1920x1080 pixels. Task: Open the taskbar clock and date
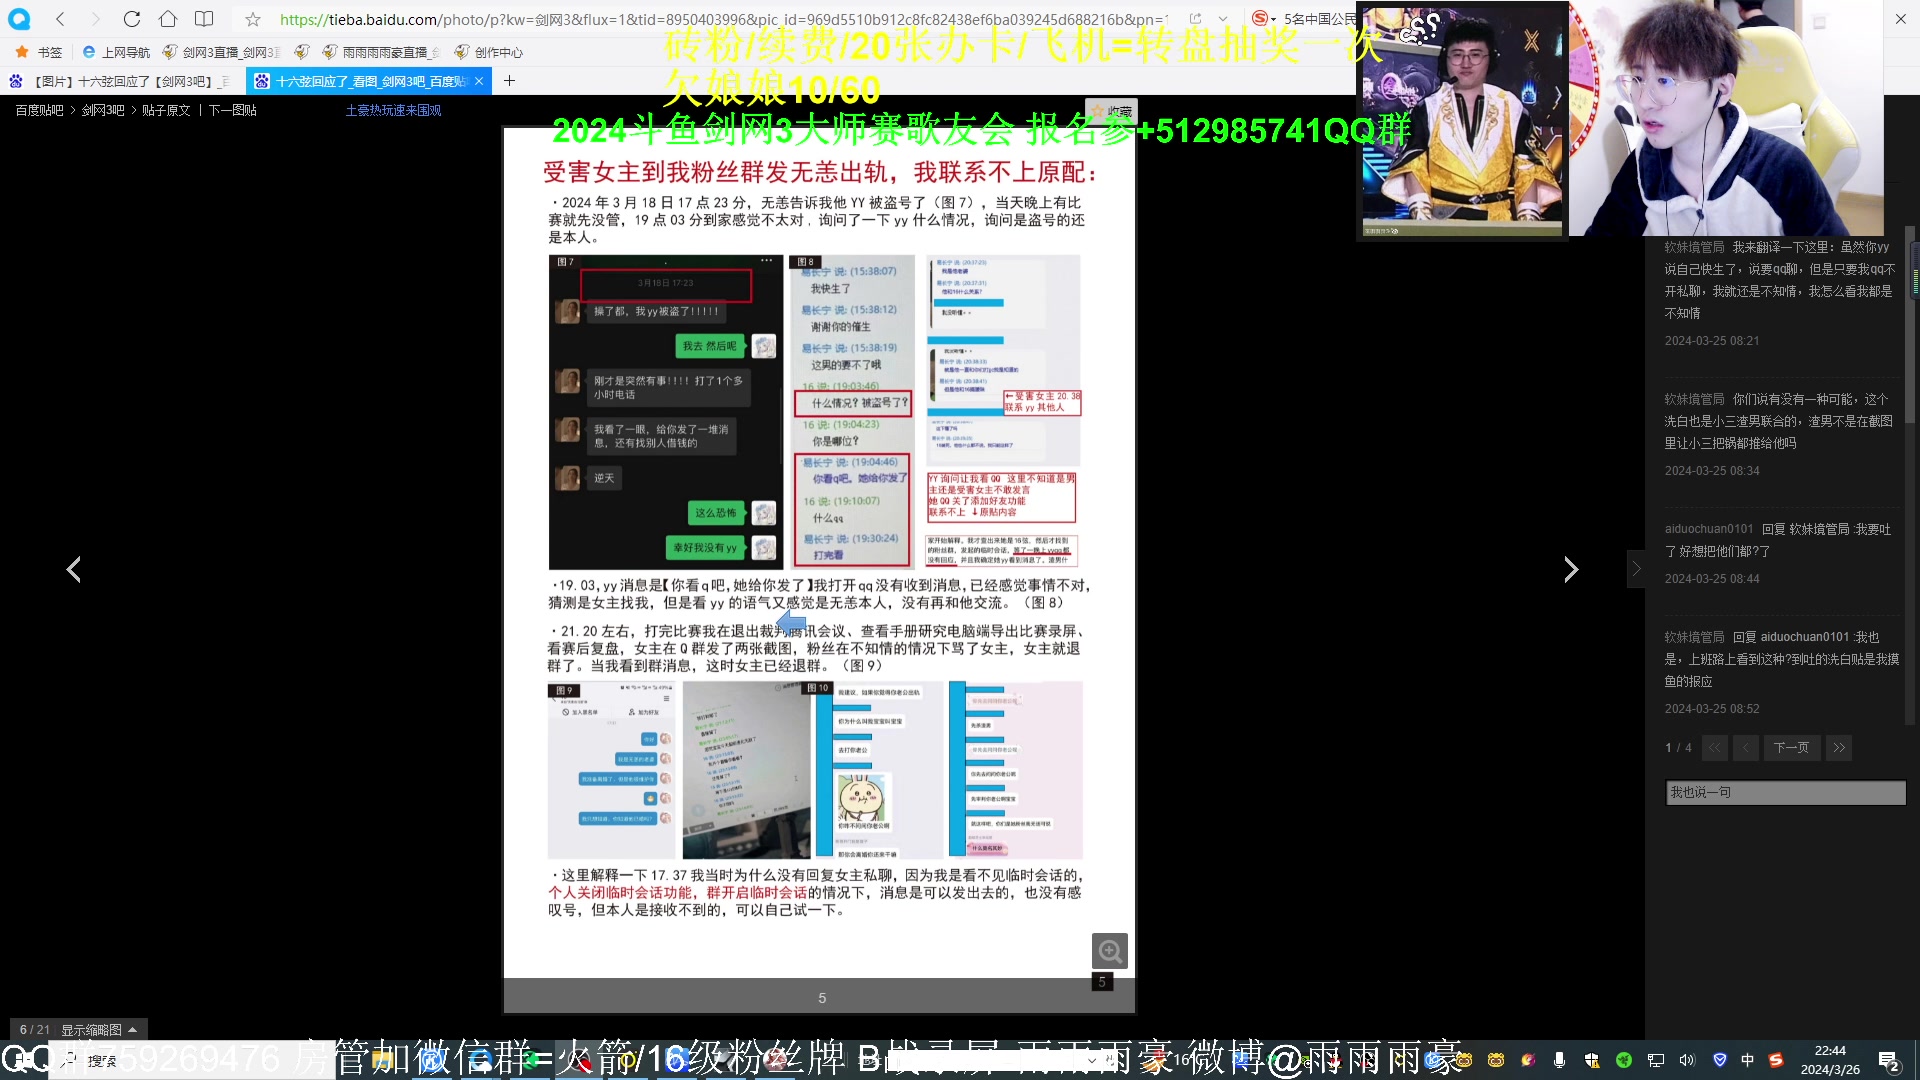pyautogui.click(x=1830, y=1060)
